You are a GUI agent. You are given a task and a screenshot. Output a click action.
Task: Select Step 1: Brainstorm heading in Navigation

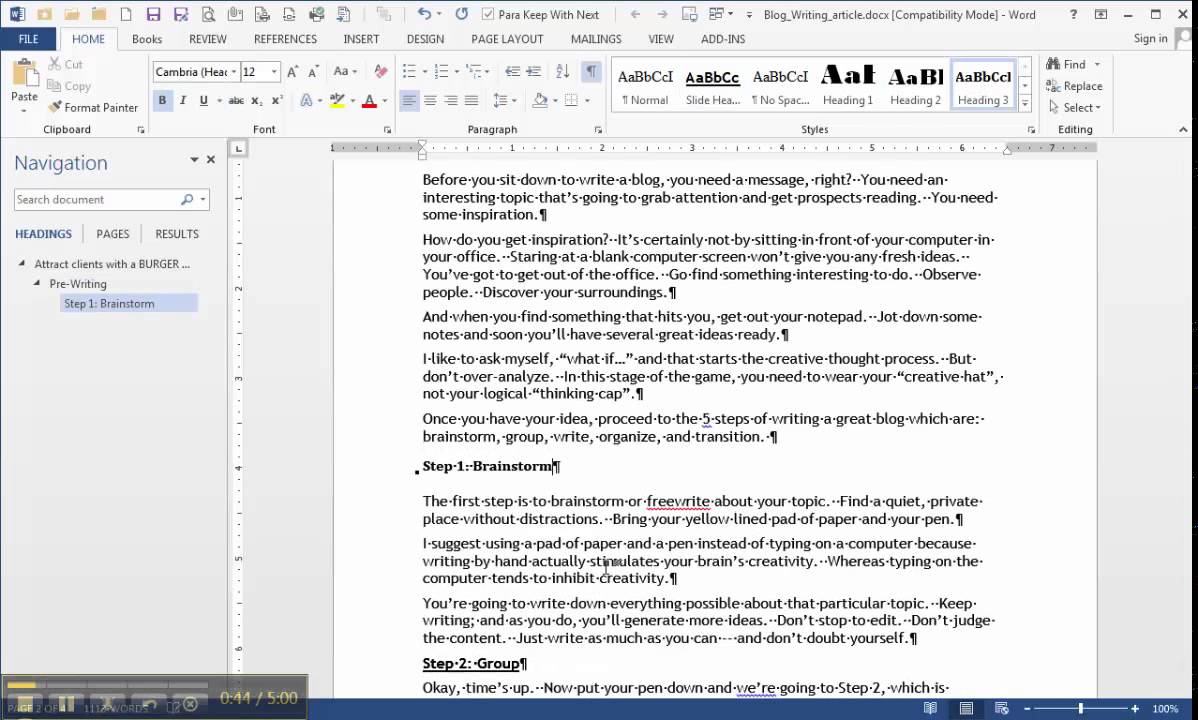128,303
